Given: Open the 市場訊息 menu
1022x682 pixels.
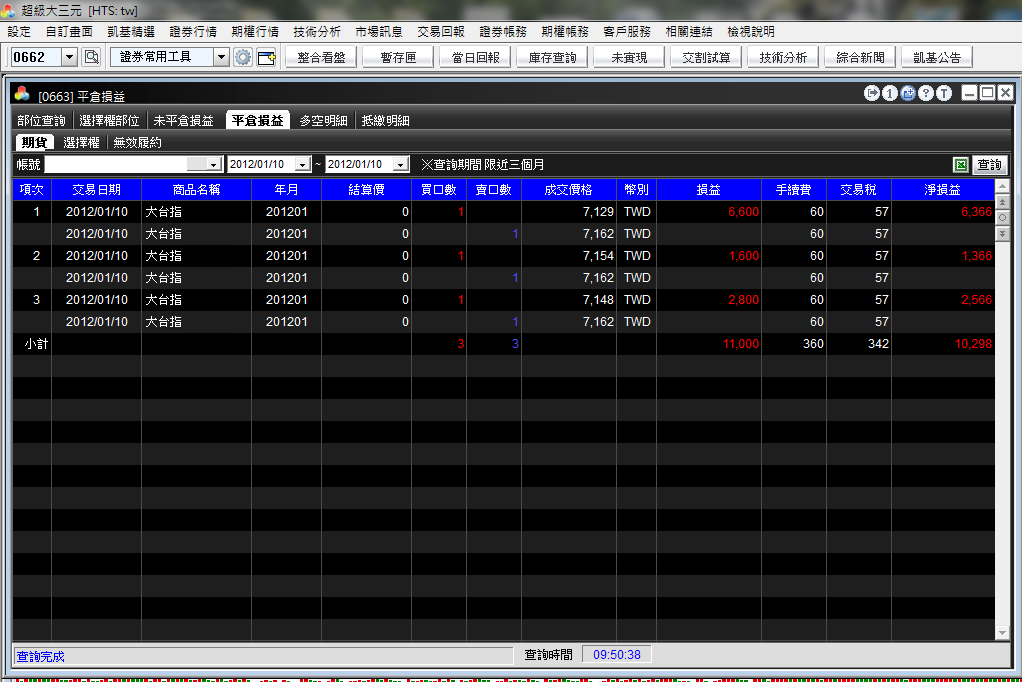Looking at the screenshot, I should 379,31.
